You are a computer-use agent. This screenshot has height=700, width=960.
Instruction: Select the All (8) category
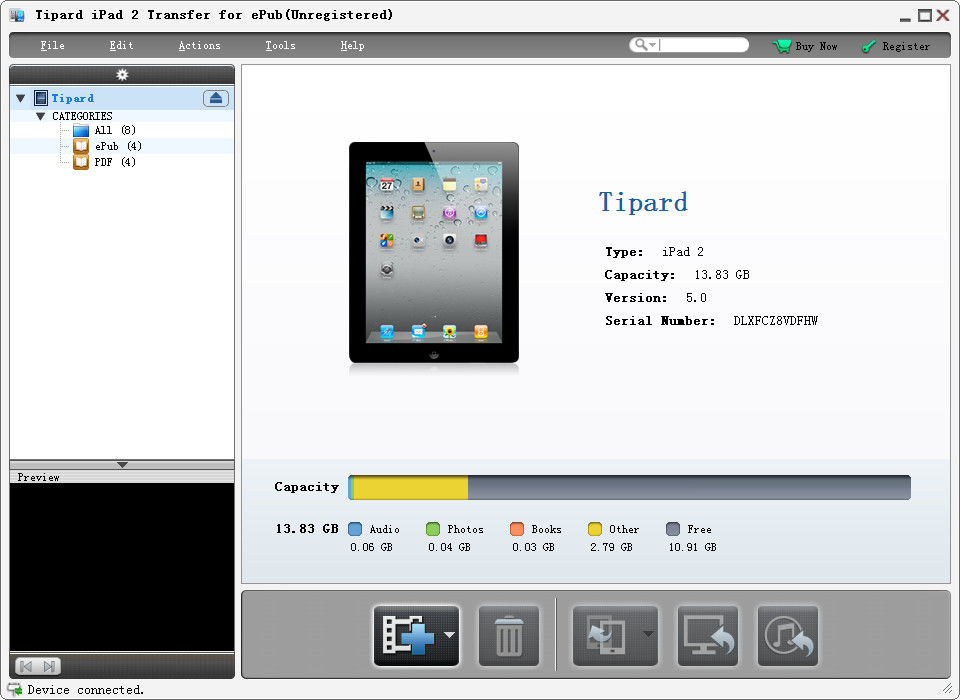coord(114,130)
